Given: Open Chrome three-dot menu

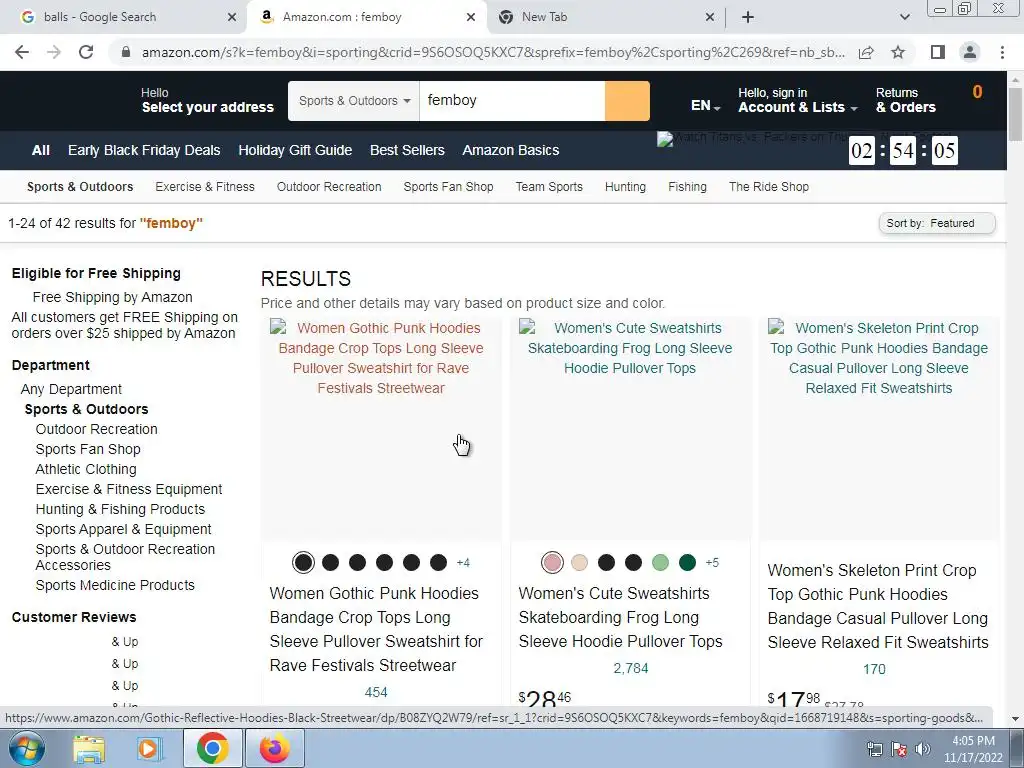Looking at the screenshot, I should (1002, 52).
